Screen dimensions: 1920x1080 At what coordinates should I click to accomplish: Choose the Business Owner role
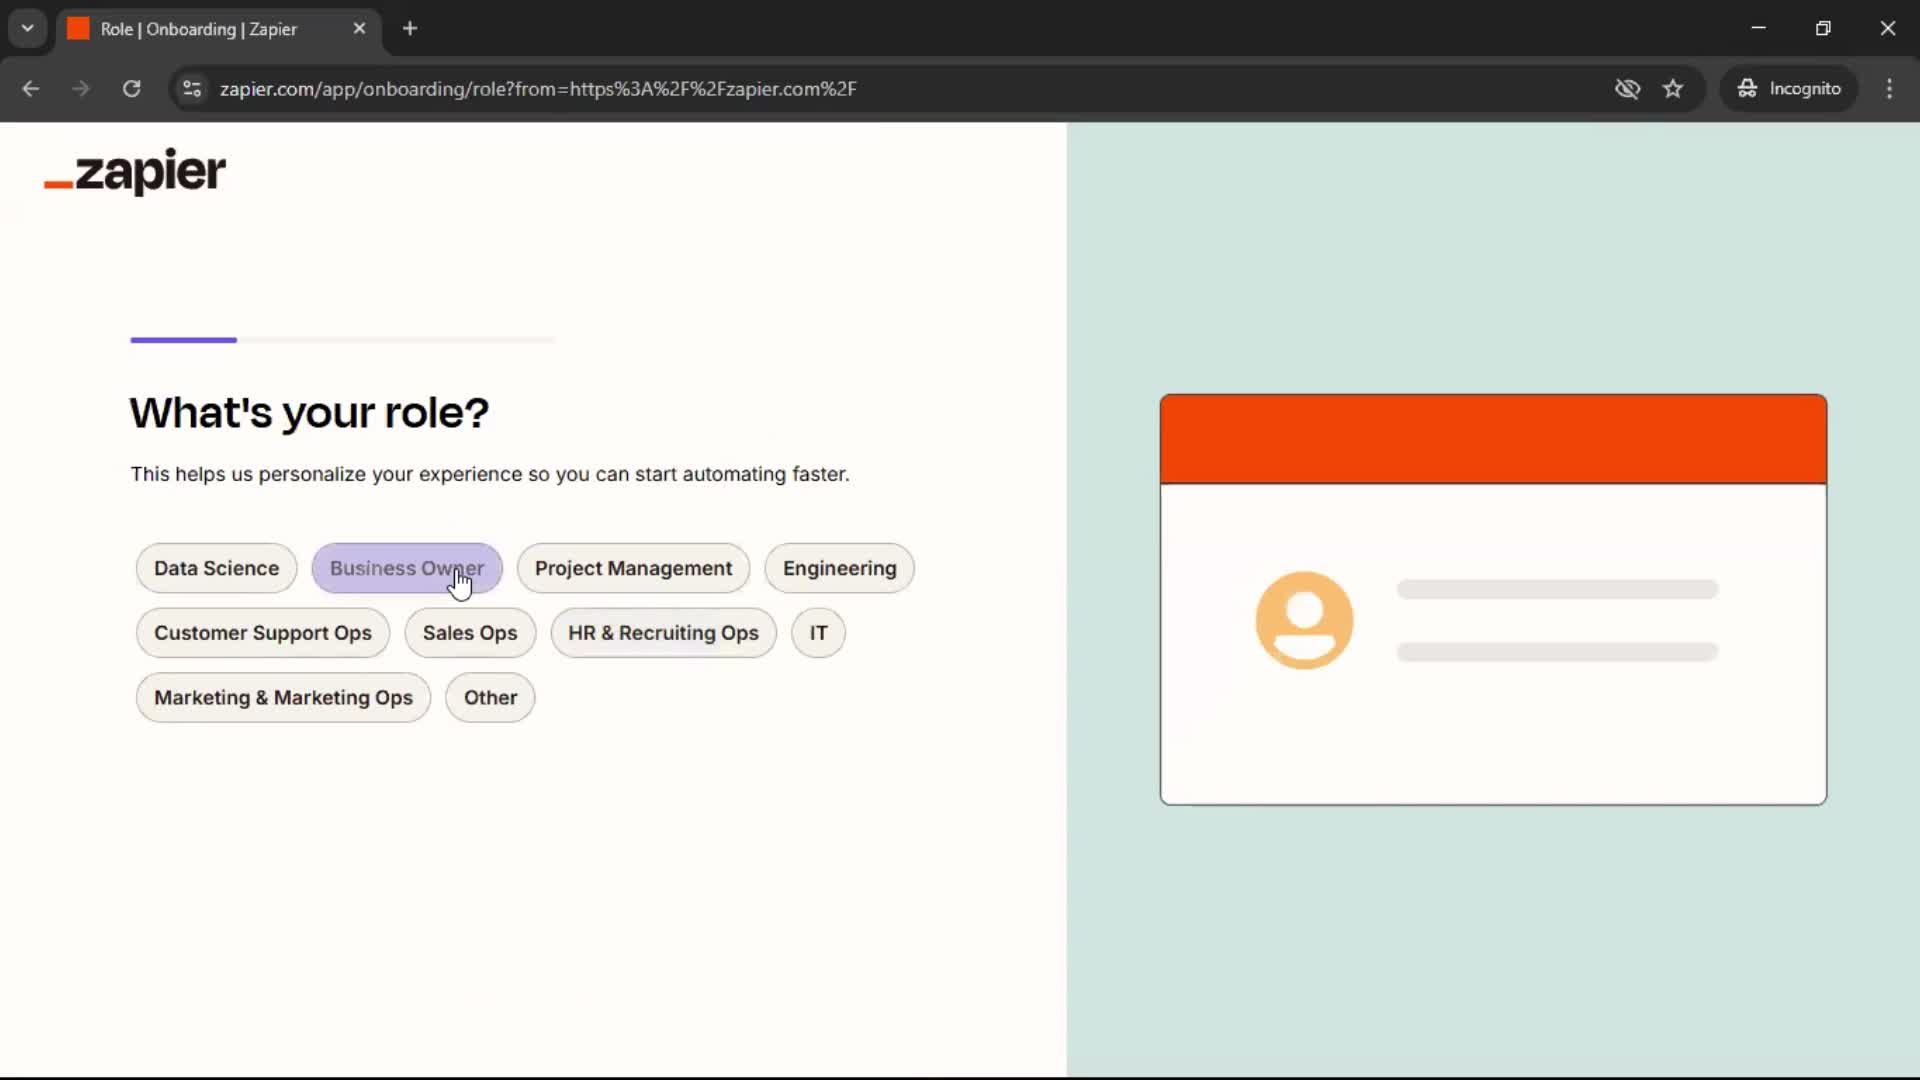[407, 568]
